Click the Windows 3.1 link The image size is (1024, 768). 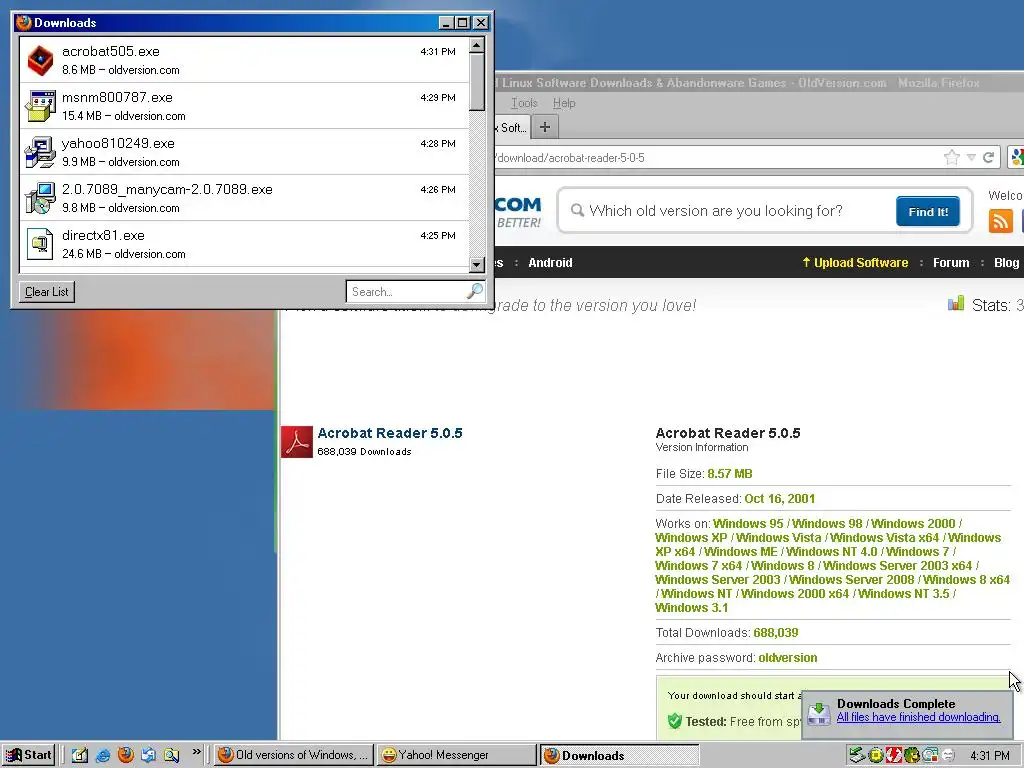tap(692, 608)
